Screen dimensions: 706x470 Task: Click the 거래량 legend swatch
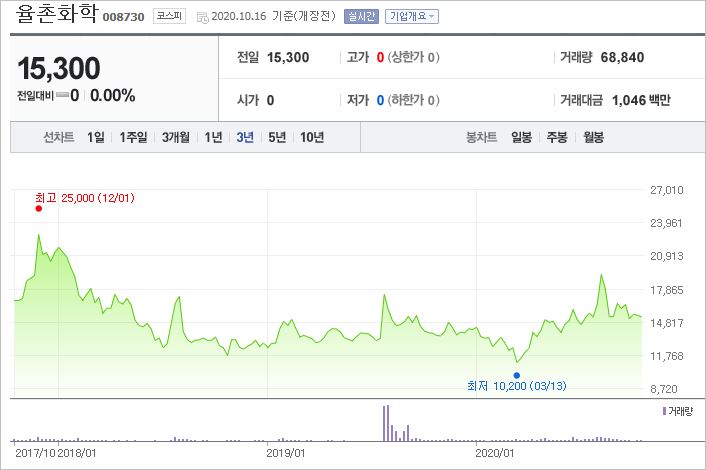coord(664,411)
